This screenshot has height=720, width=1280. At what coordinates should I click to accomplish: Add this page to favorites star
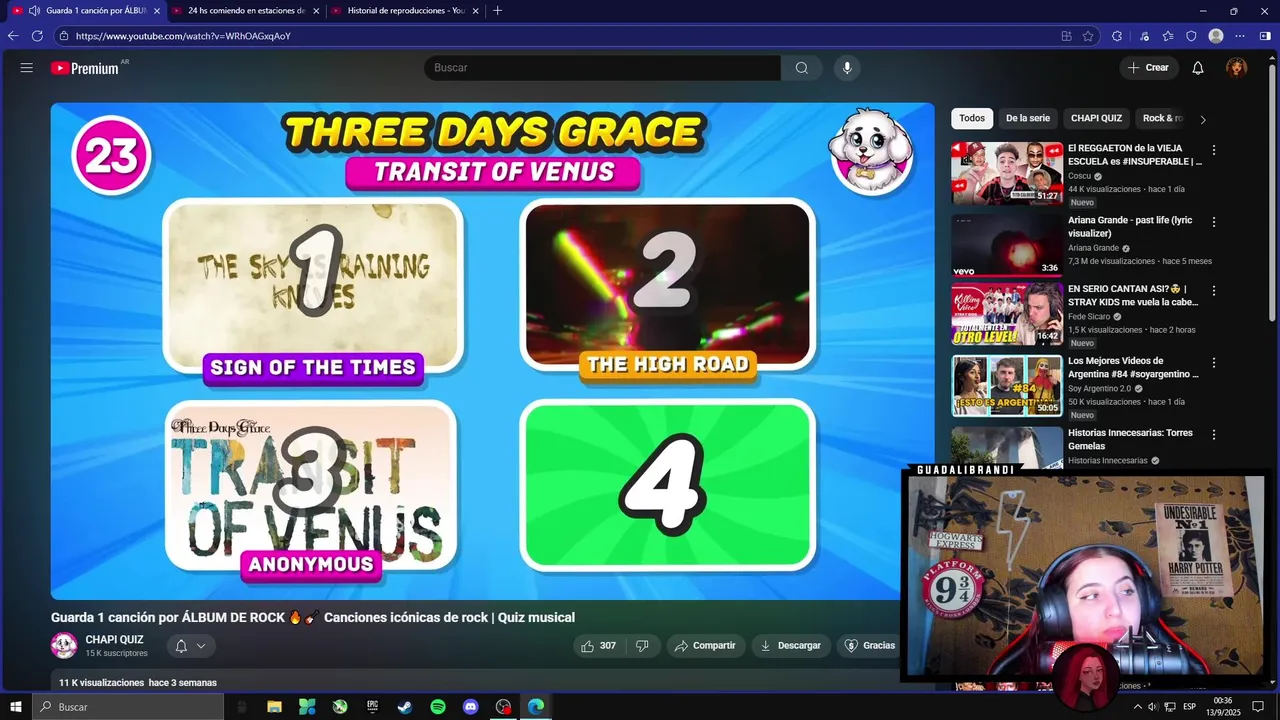1088,36
